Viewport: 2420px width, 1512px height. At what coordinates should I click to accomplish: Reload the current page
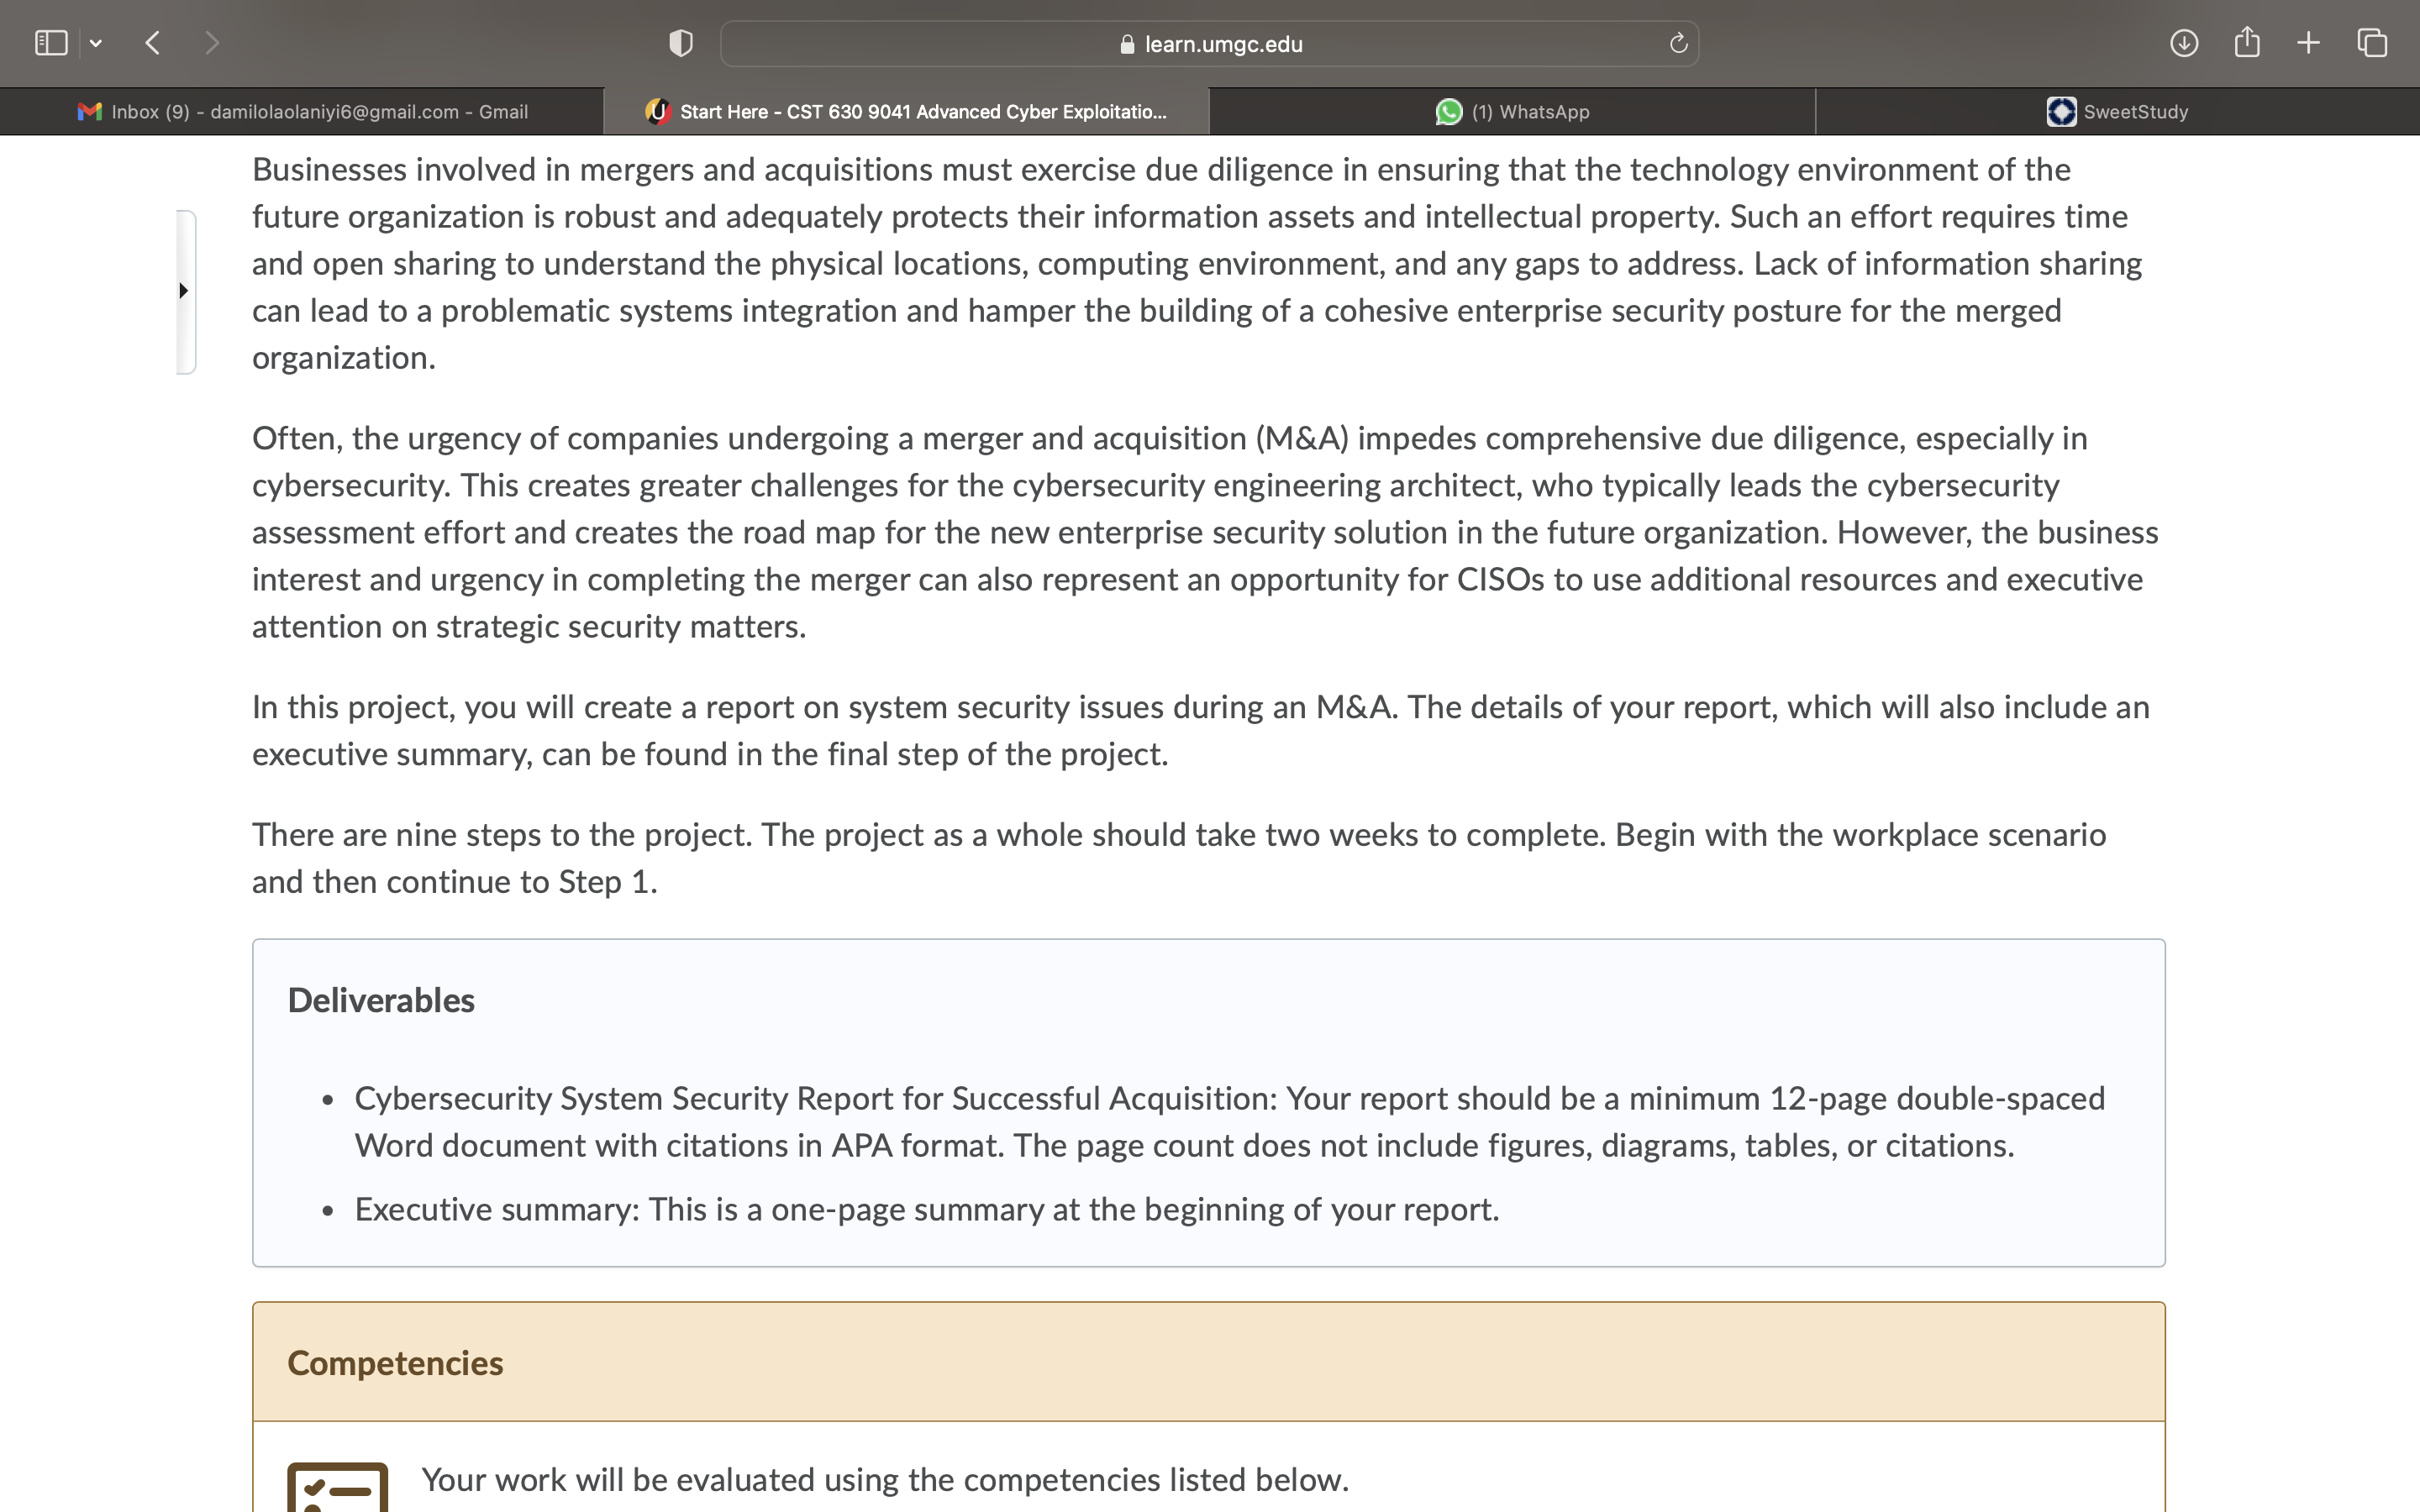tap(1678, 43)
